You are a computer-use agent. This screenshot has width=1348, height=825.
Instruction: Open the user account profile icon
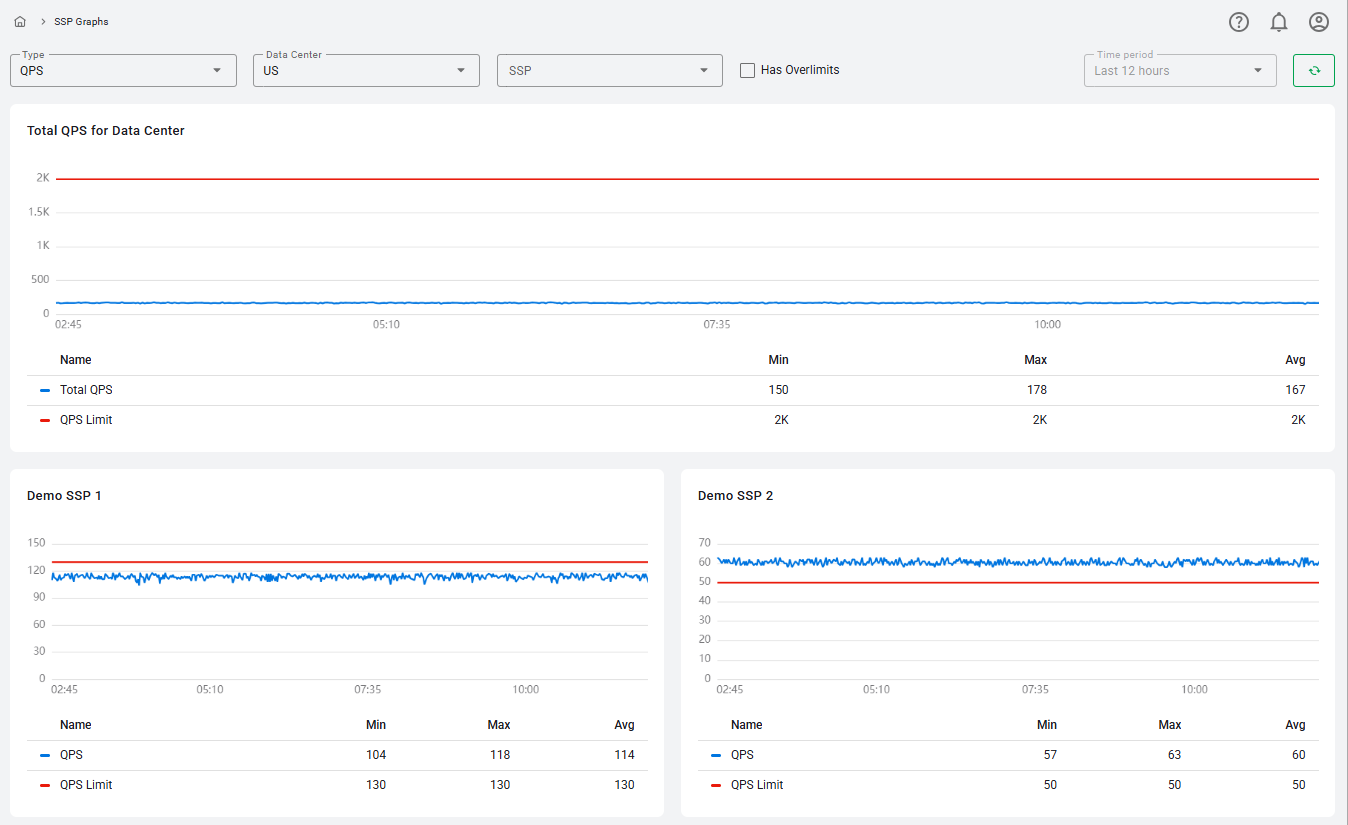1319,22
